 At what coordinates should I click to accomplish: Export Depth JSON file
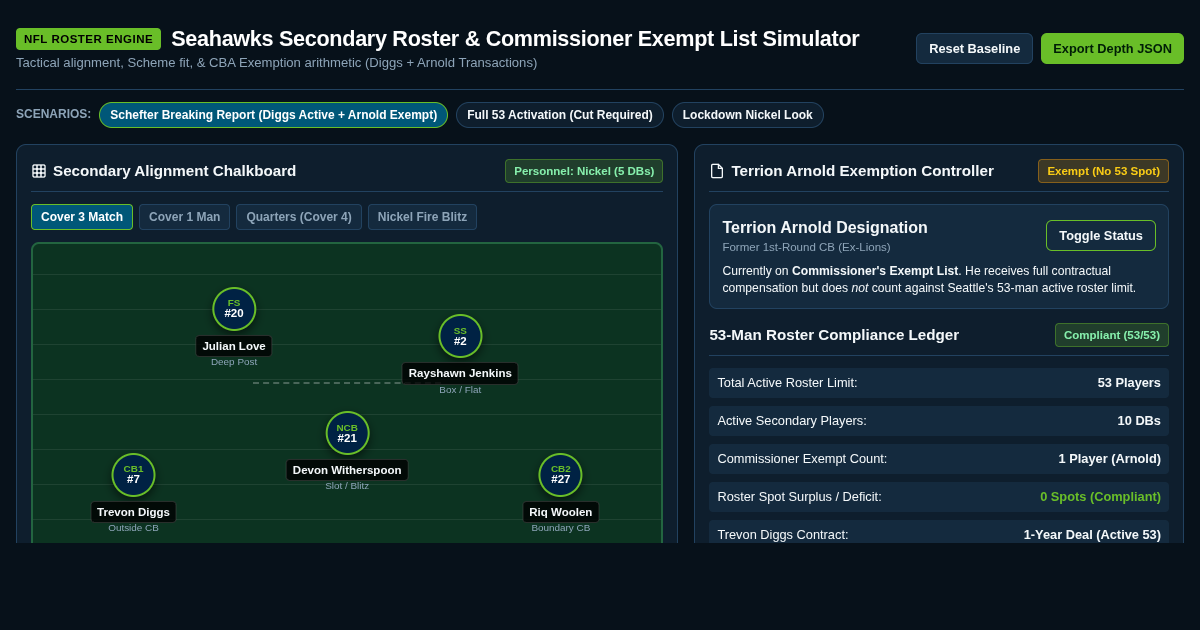click(x=1112, y=48)
